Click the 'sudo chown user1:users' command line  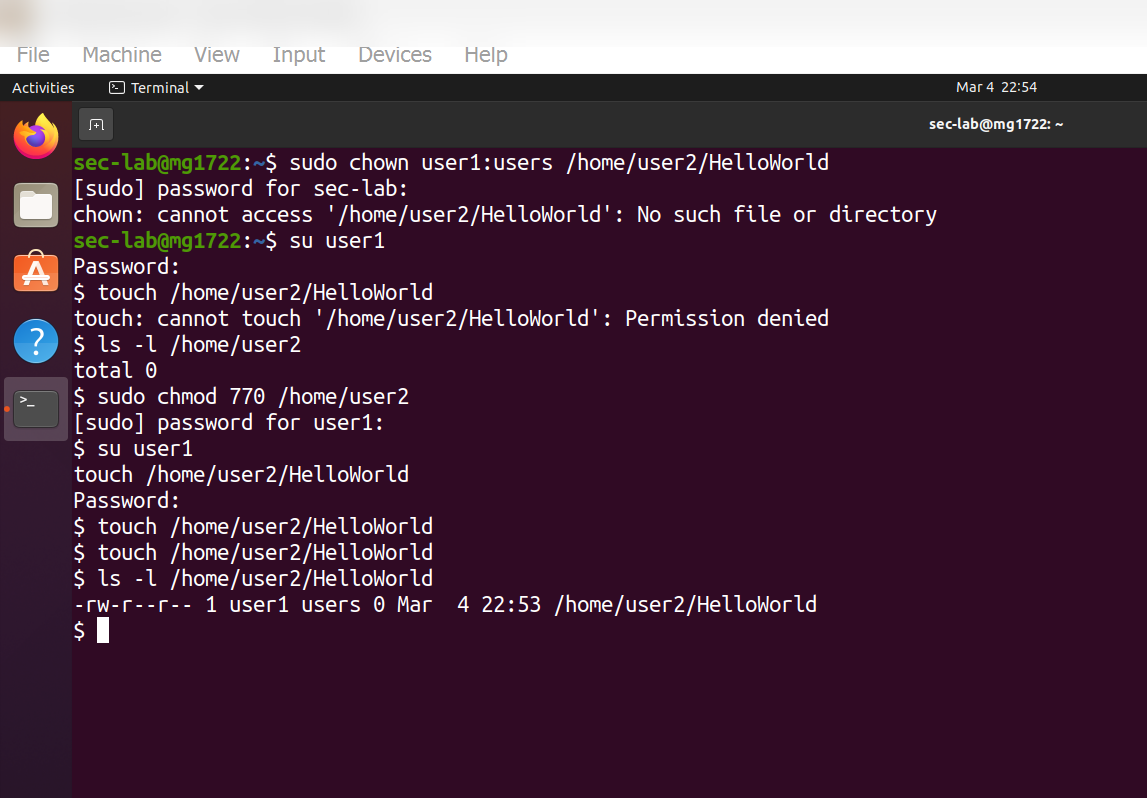click(x=451, y=162)
